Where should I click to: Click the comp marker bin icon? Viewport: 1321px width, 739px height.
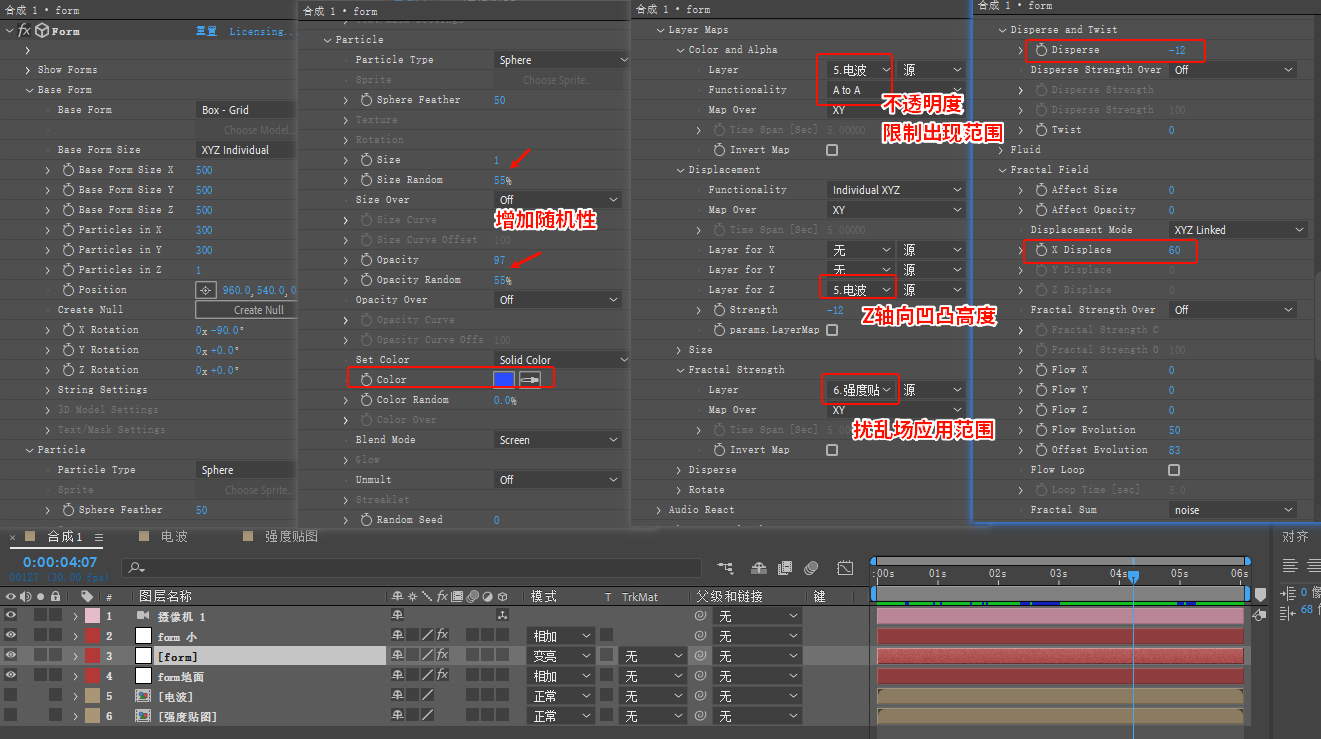(1261, 595)
